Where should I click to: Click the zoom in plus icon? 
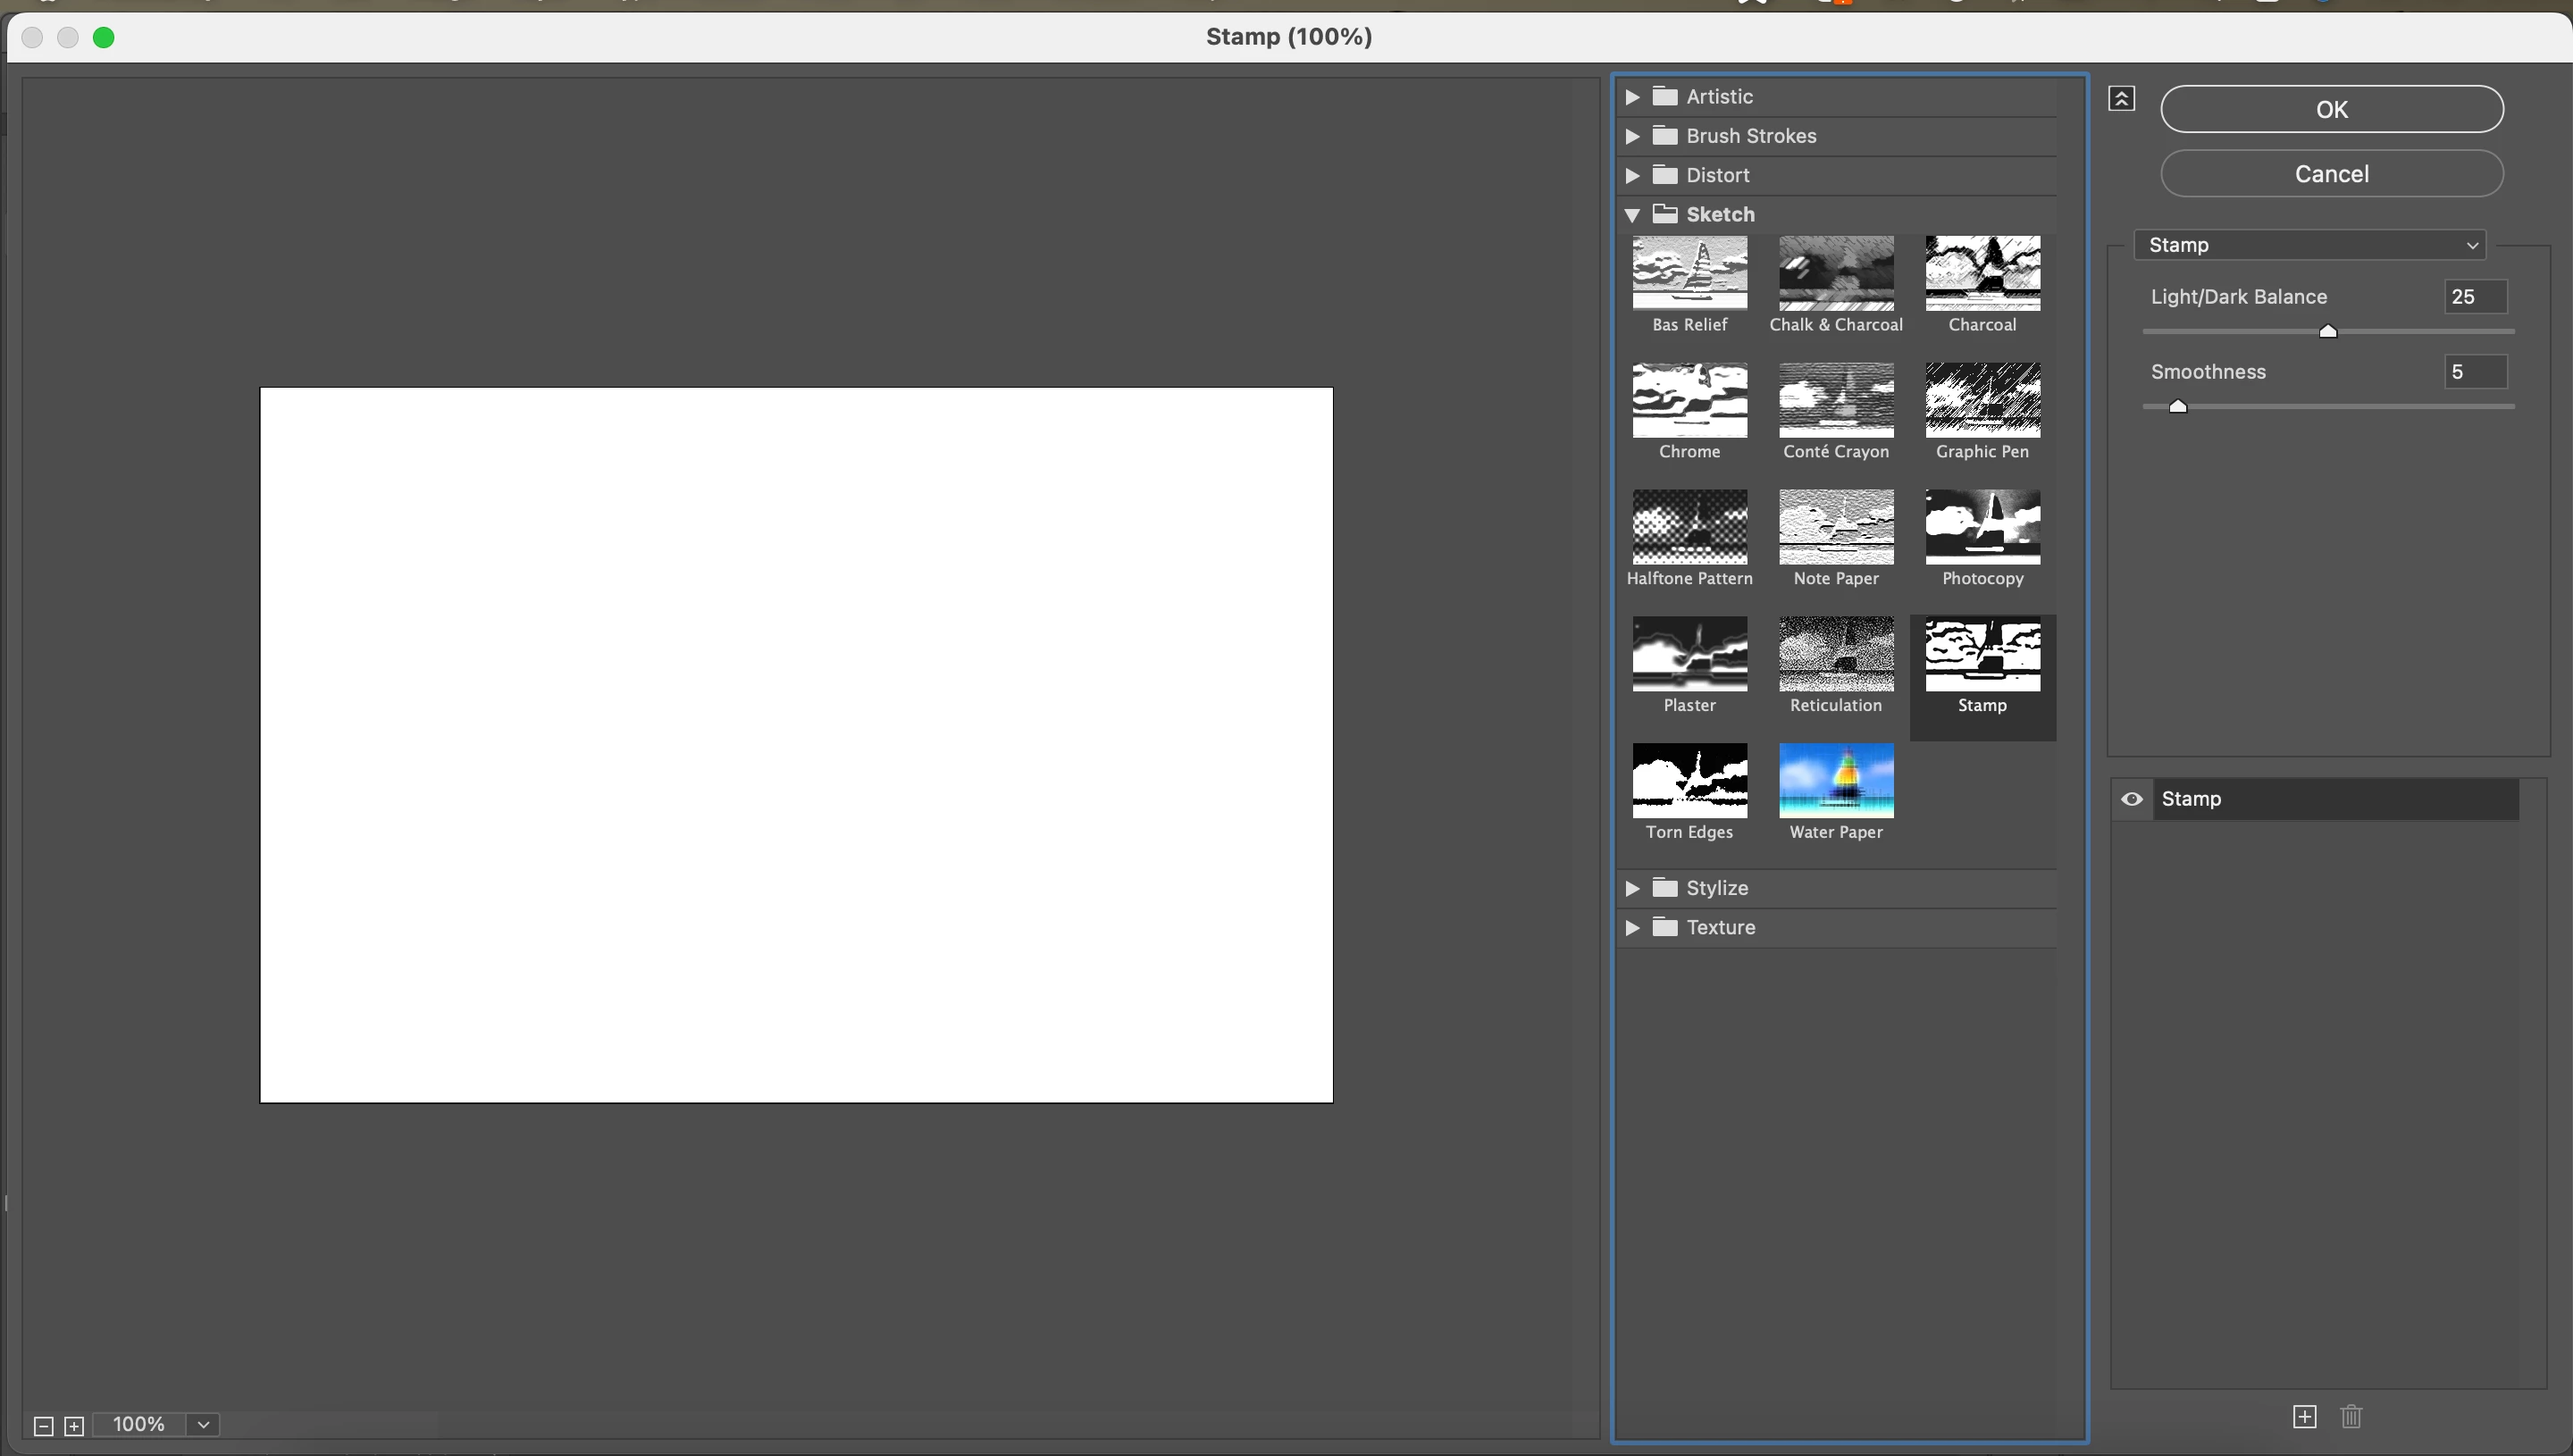pyautogui.click(x=74, y=1426)
